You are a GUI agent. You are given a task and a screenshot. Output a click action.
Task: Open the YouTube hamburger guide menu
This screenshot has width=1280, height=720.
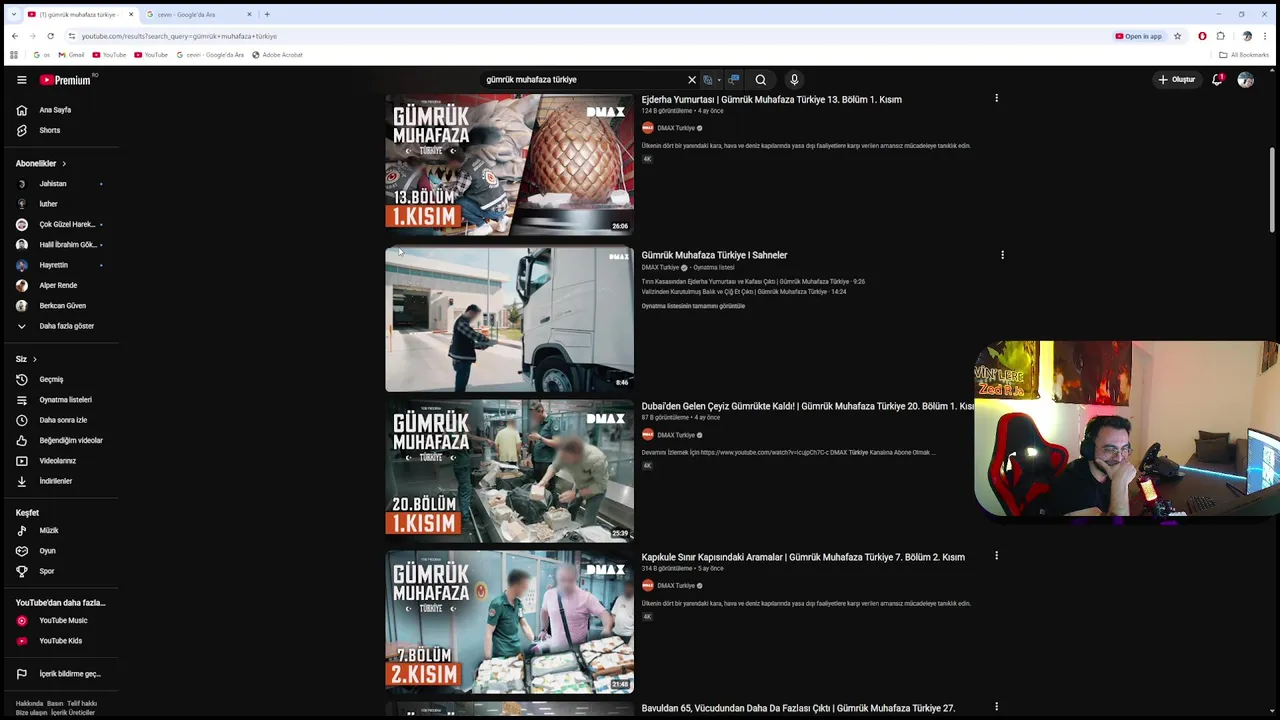click(x=21, y=80)
